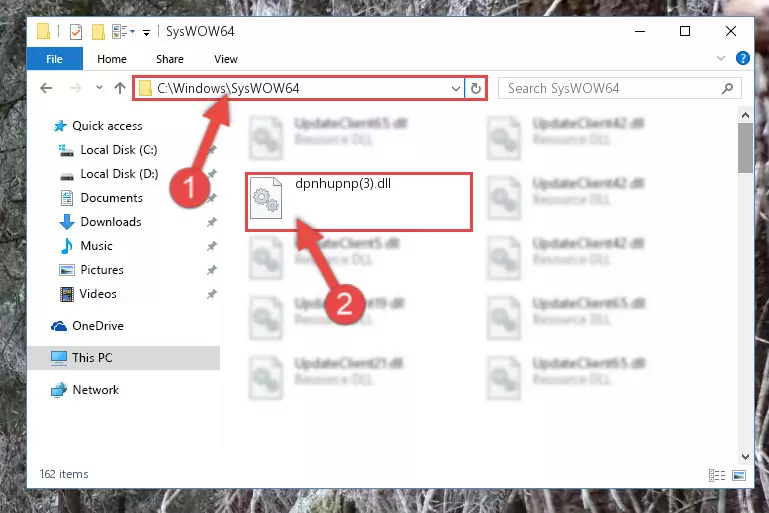This screenshot has height=513, width=769.
Task: Select Quick access in navigation pane
Action: coord(107,126)
